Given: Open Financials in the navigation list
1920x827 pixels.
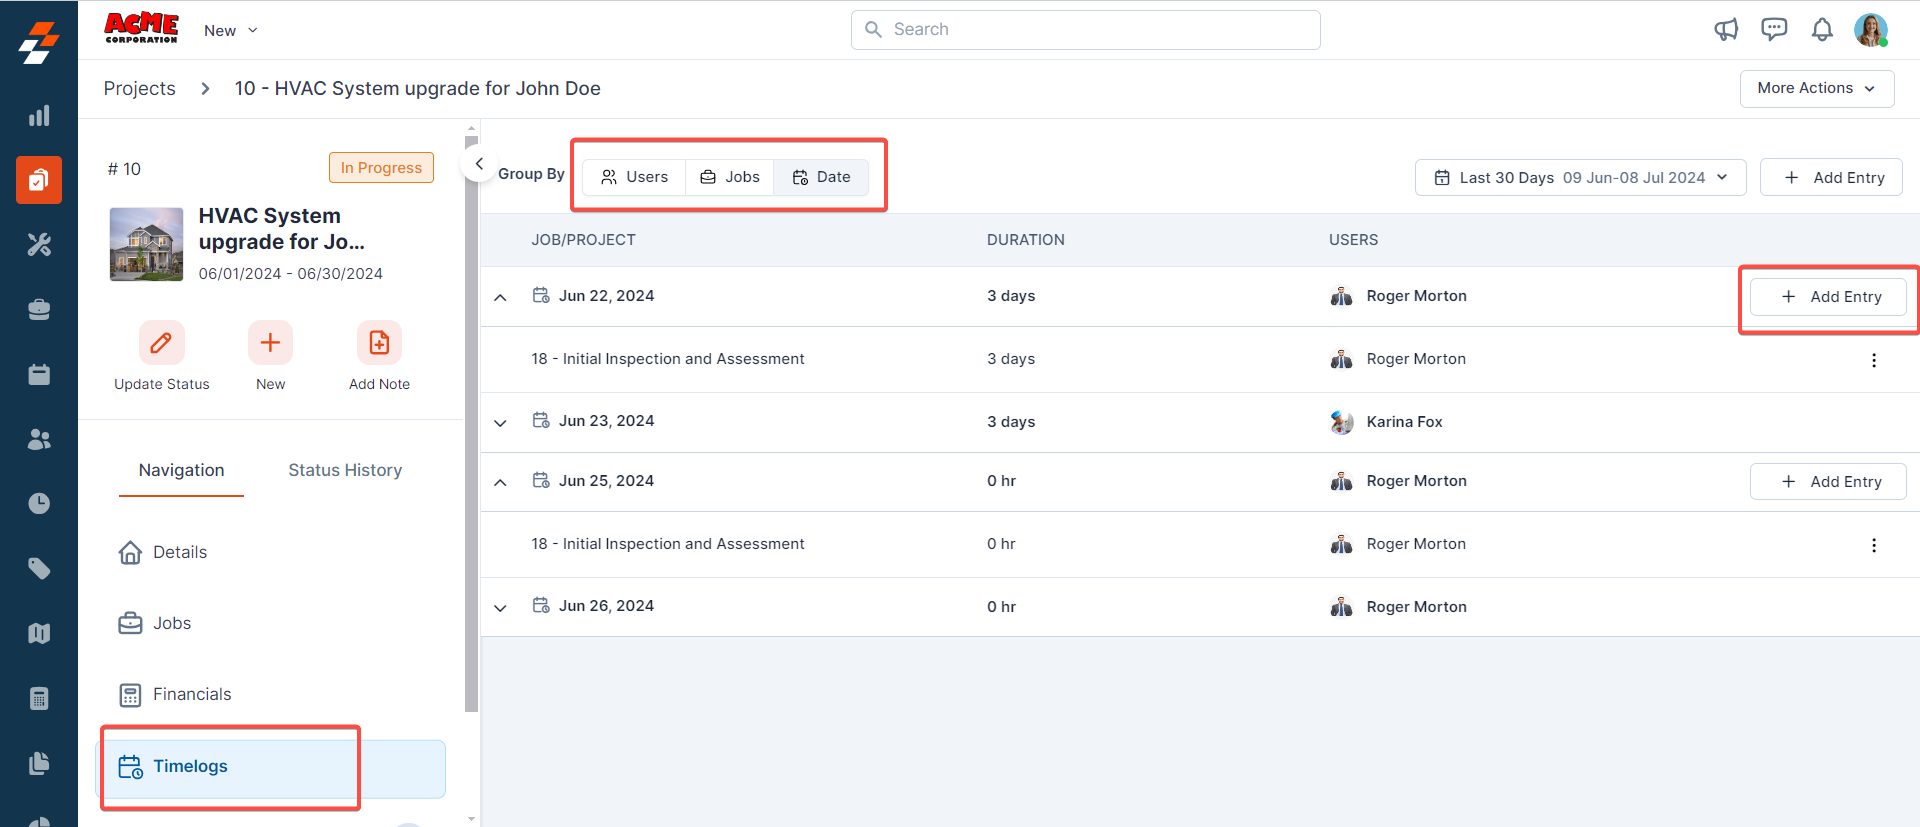Looking at the screenshot, I should [191, 694].
